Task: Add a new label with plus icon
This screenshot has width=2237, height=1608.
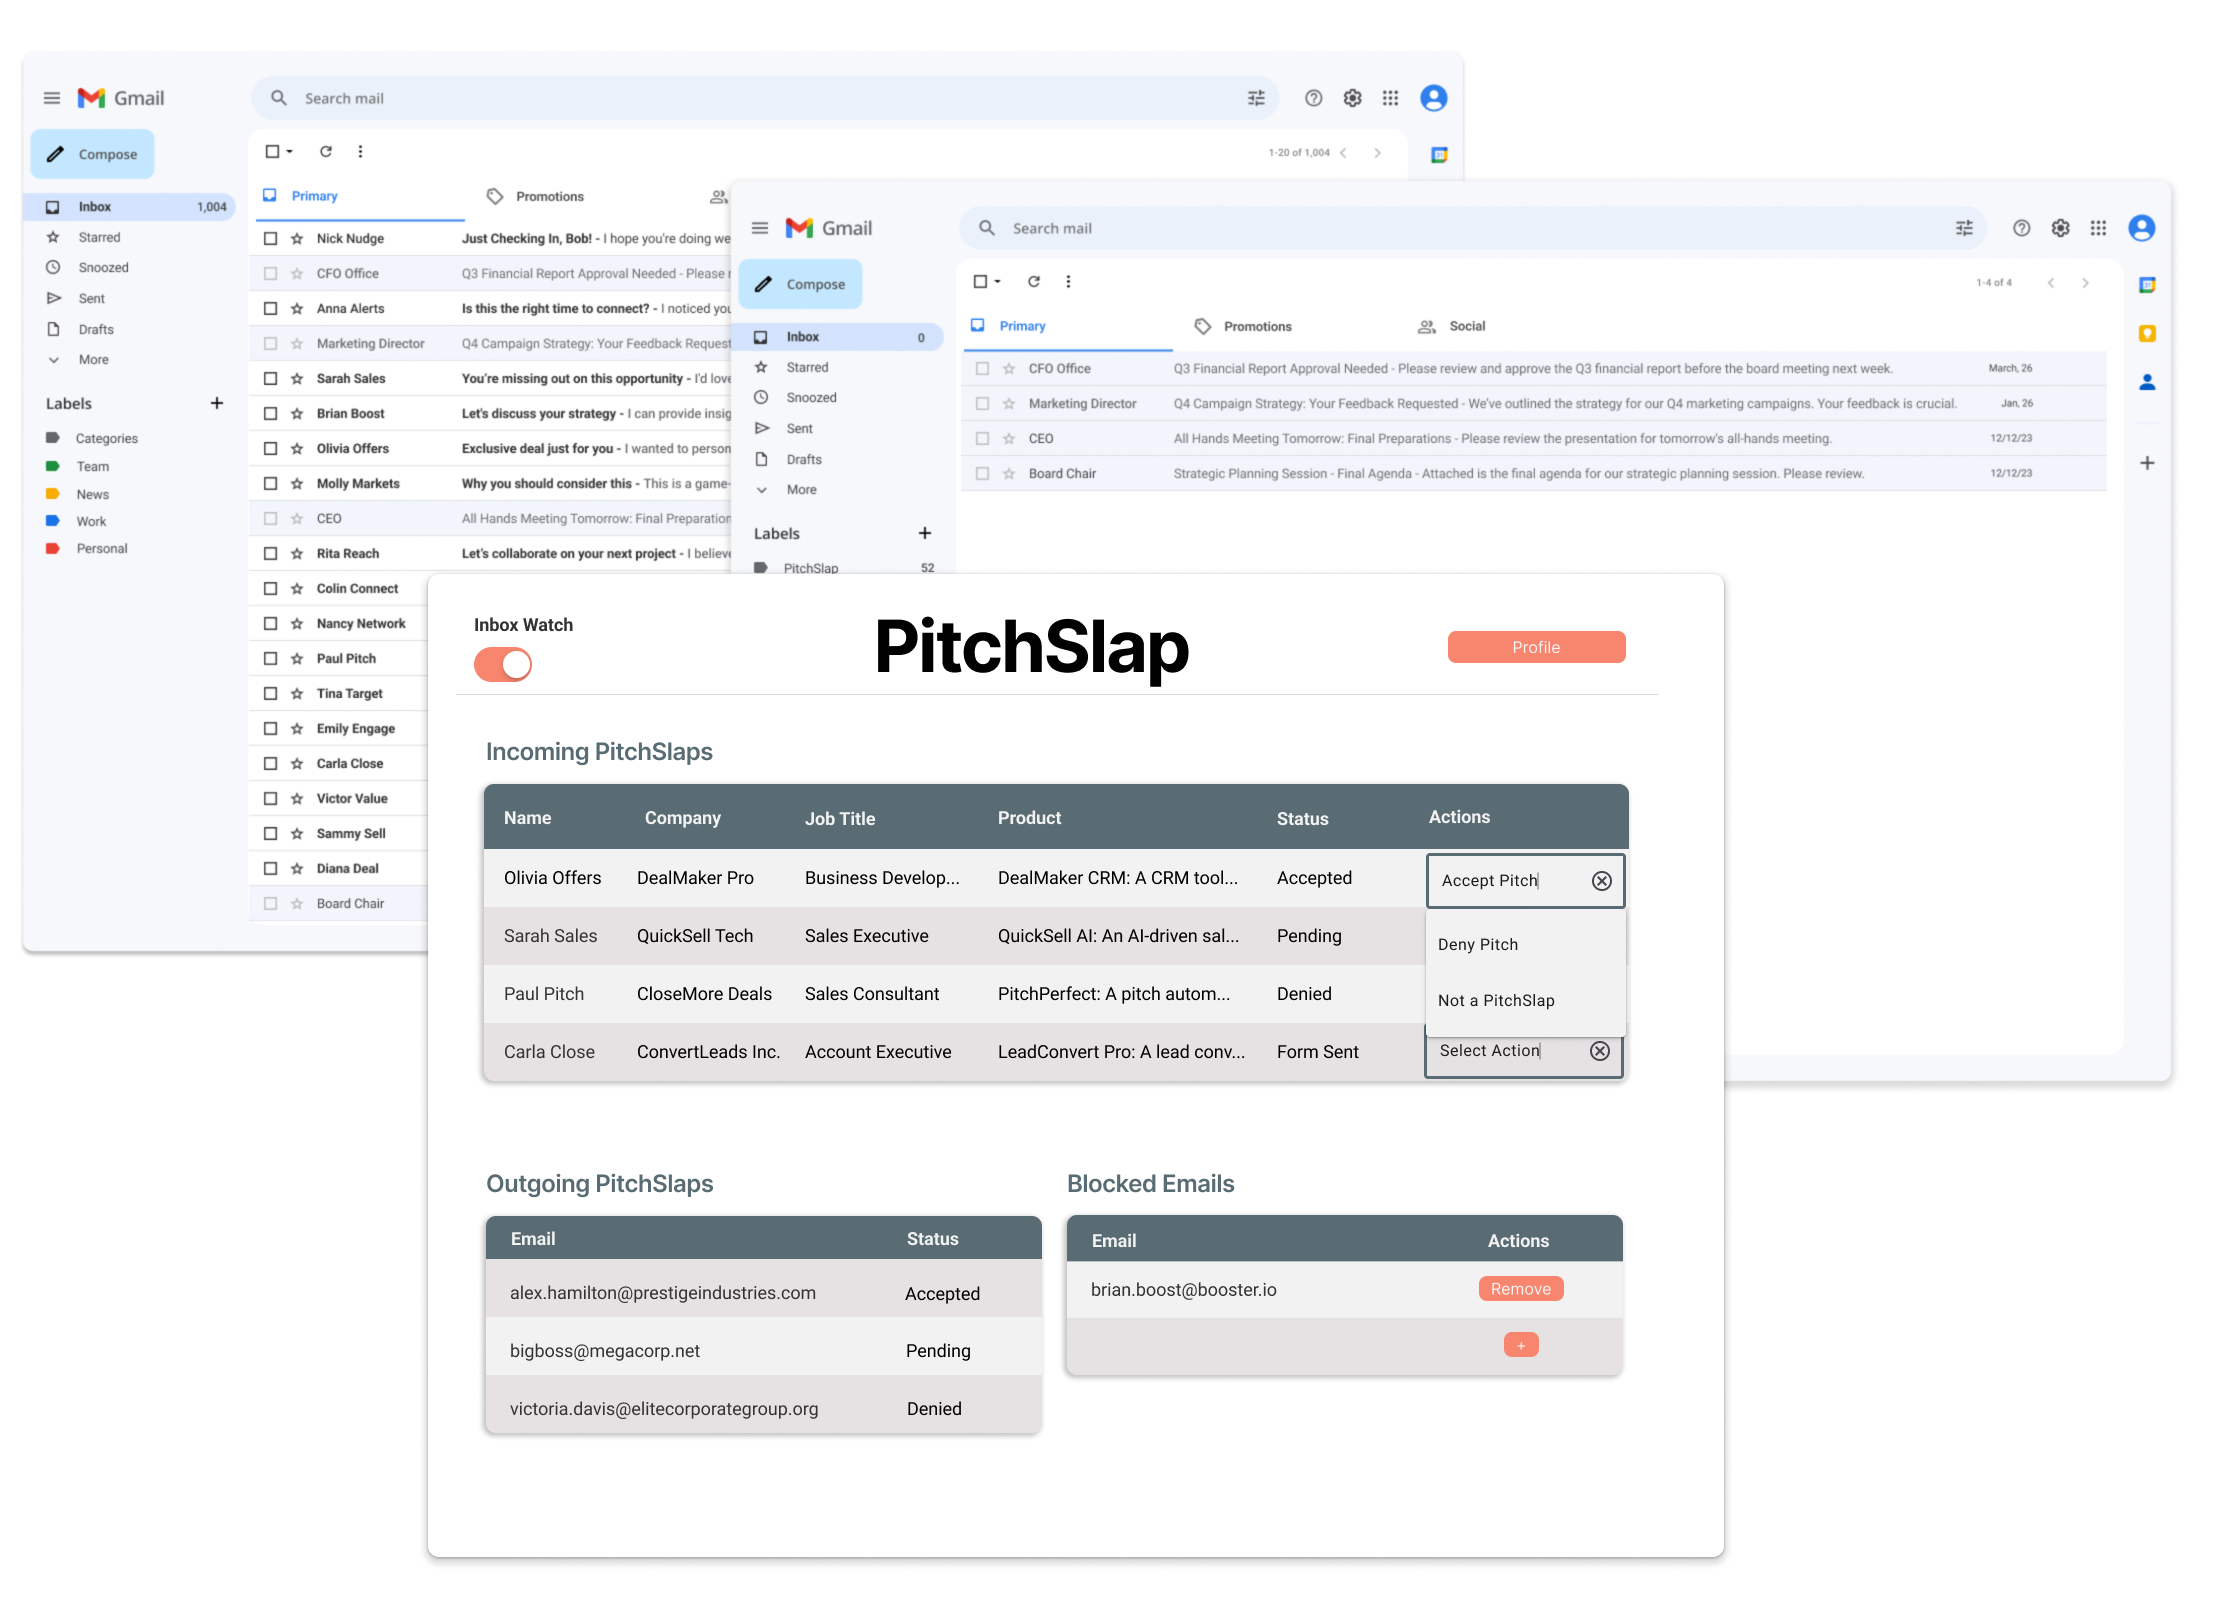Action: click(x=924, y=533)
